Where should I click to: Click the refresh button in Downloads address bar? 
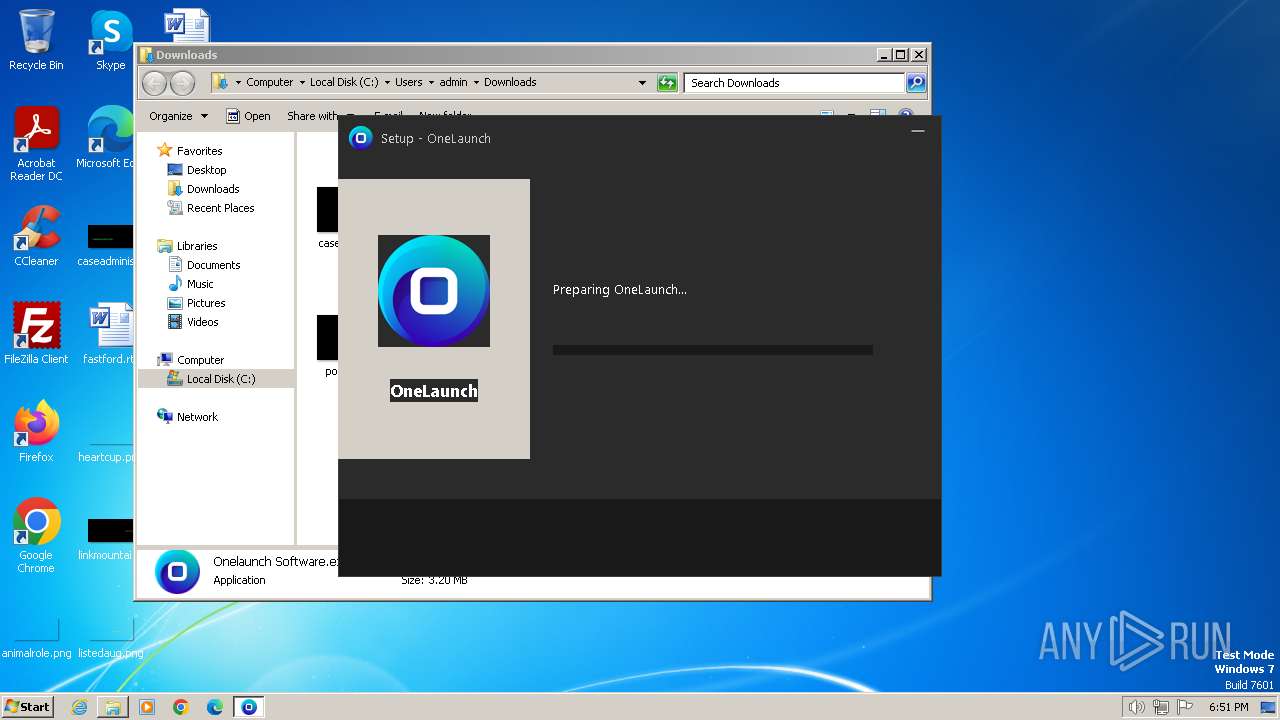pos(667,83)
